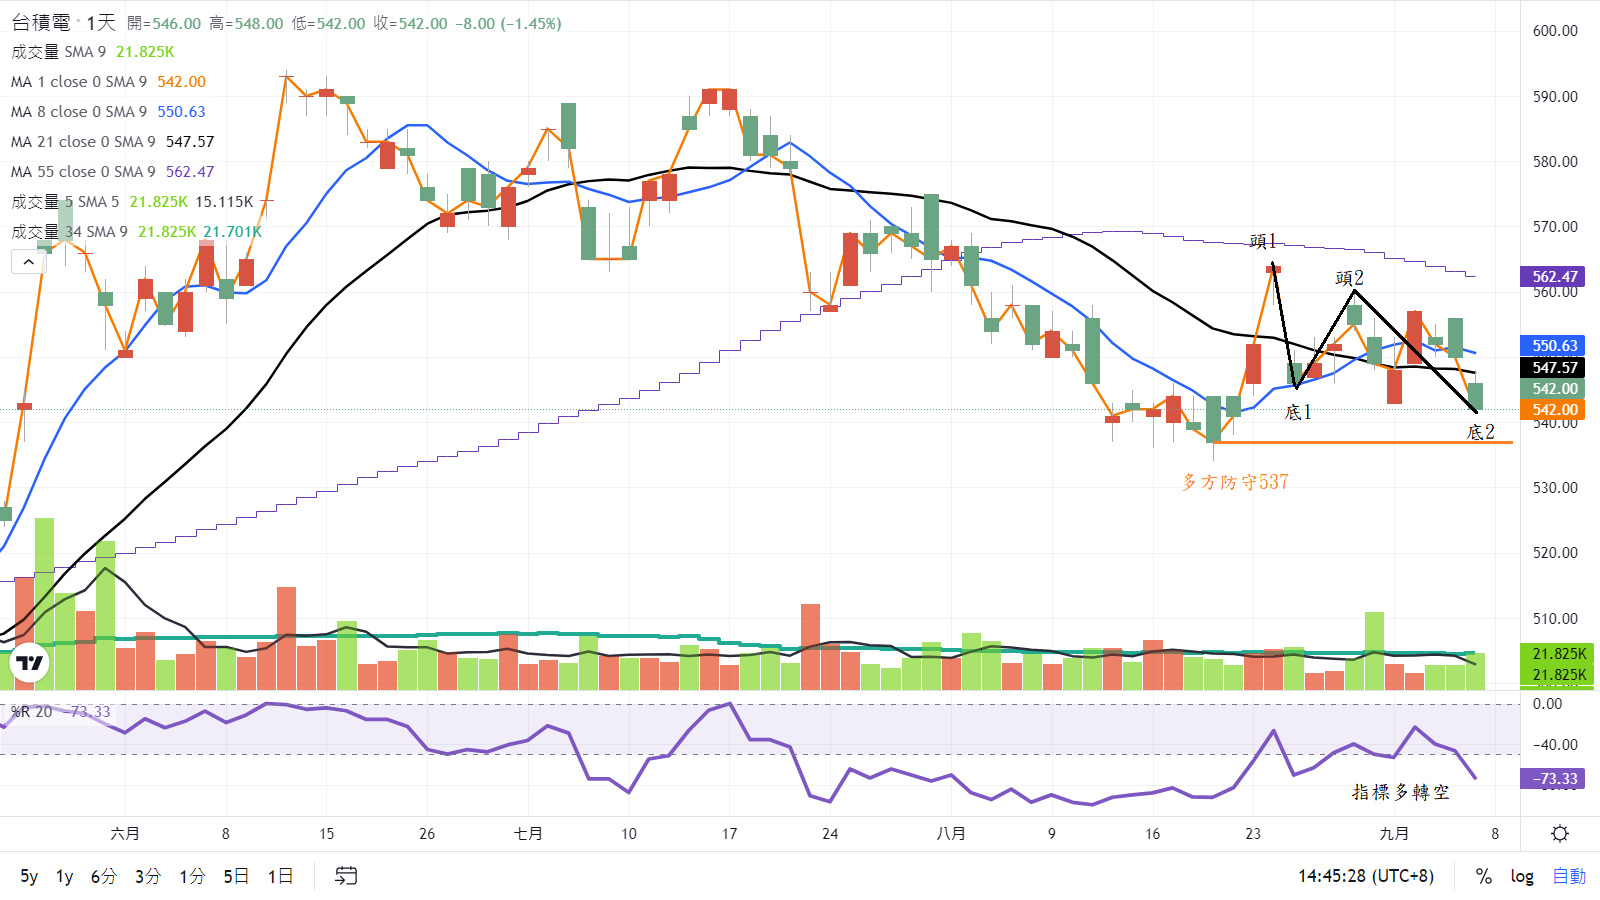Image resolution: width=1600 pixels, height=900 pixels.
Task: Switch to the 5日 range
Action: coord(236,876)
